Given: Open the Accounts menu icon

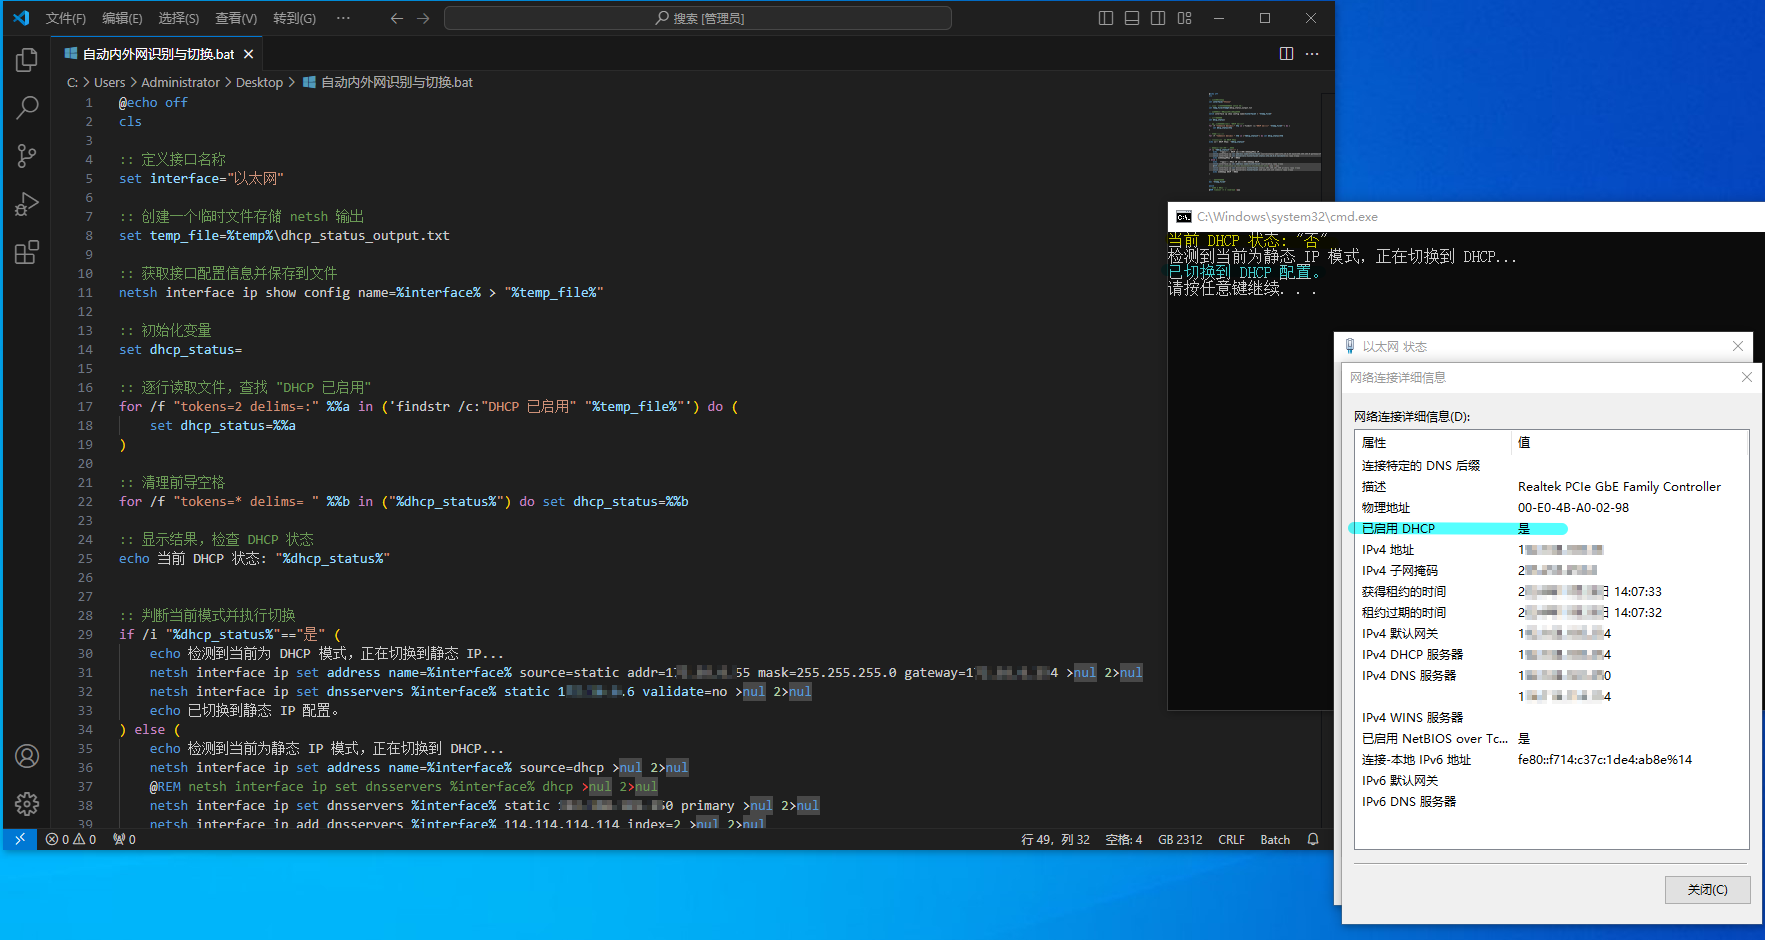Looking at the screenshot, I should [27, 756].
